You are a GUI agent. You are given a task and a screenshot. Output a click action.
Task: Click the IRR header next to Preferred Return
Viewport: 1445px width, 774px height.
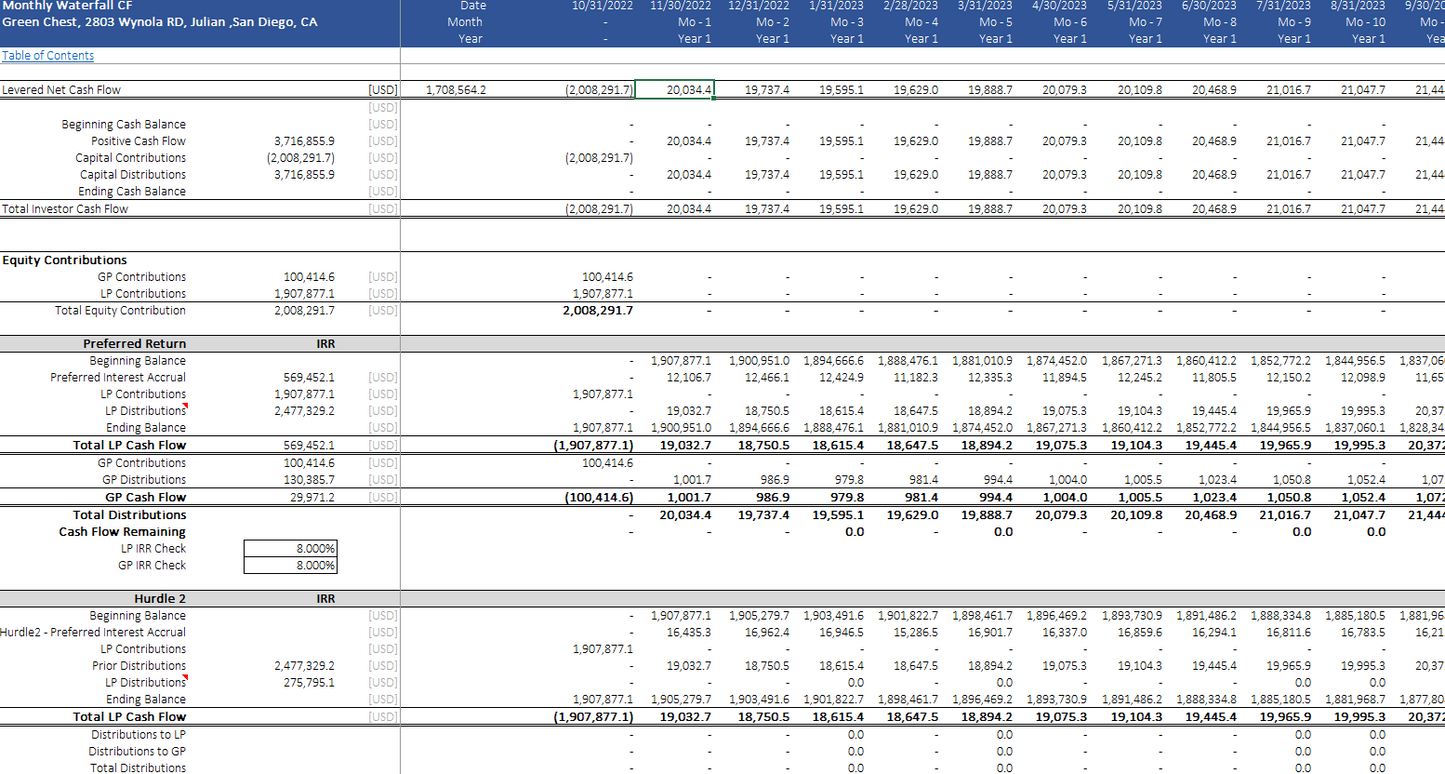pos(324,344)
